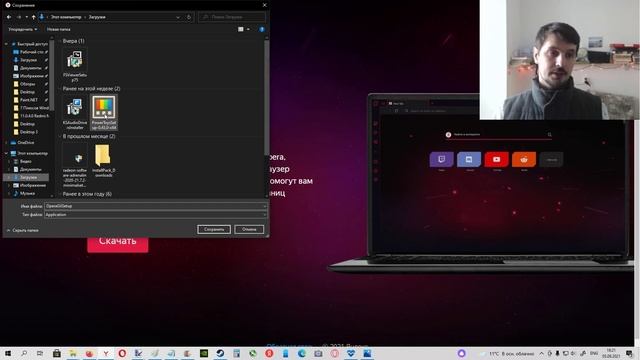Go up one folder with the up arrow
The image size is (640, 360).
(34, 17)
